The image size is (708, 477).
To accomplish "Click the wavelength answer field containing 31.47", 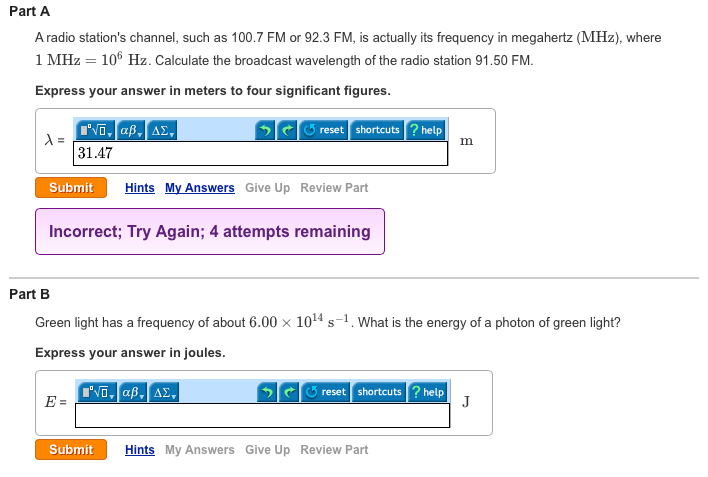I will coord(261,154).
